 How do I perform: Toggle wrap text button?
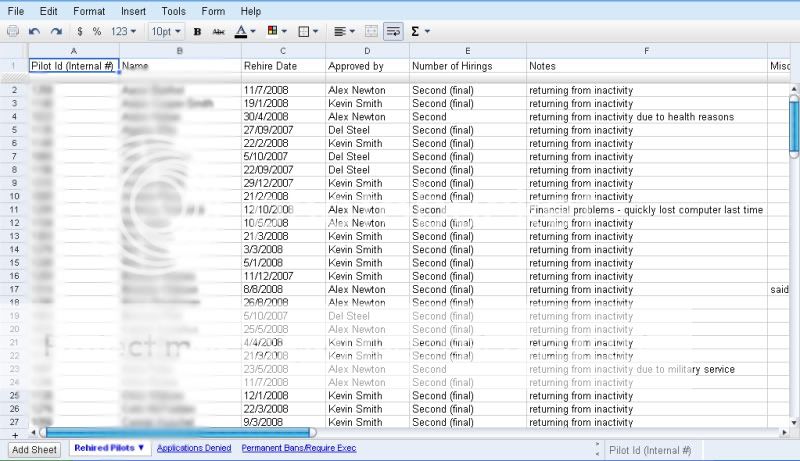click(x=393, y=31)
